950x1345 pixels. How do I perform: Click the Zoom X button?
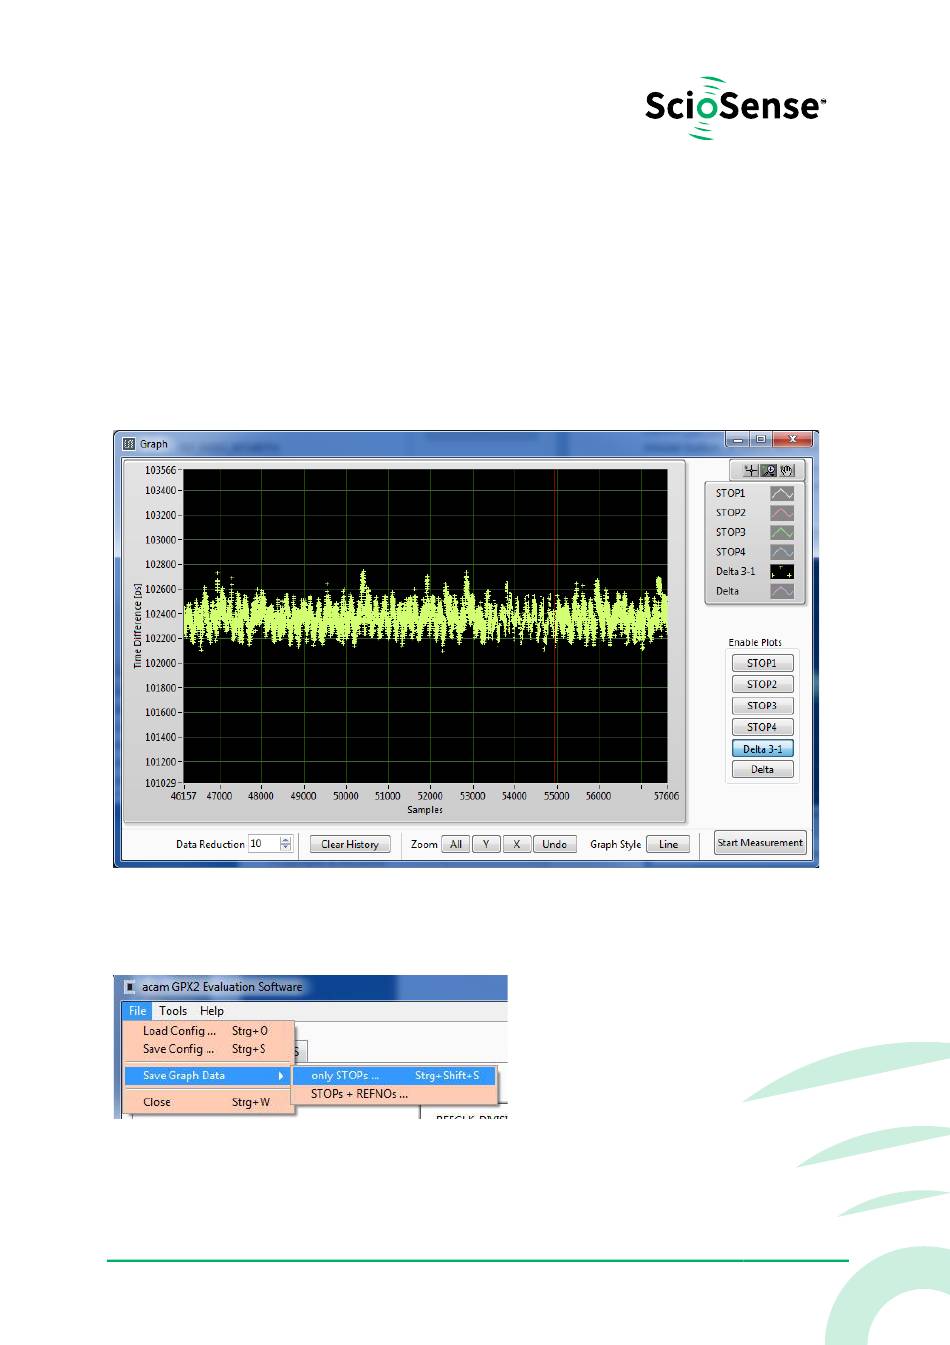click(x=517, y=844)
